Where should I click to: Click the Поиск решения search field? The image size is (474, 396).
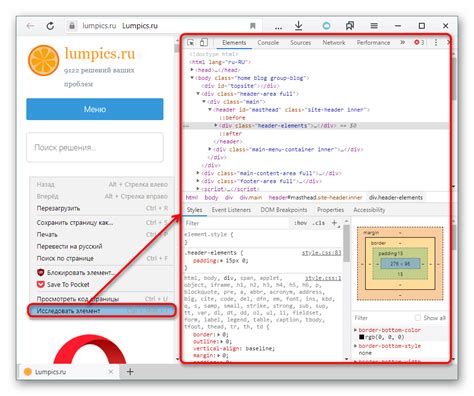click(95, 147)
